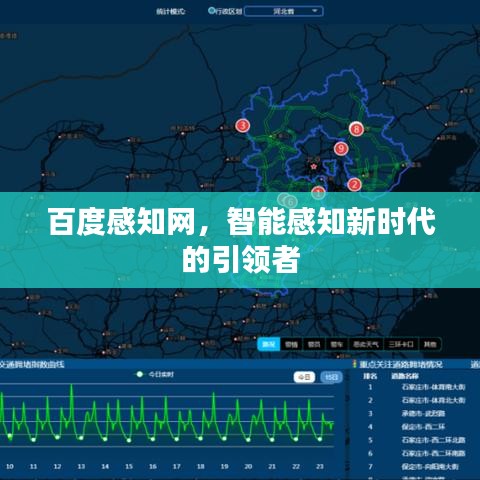Click the red star capital marker on map
The height and width of the screenshot is (480, 480).
313,166
